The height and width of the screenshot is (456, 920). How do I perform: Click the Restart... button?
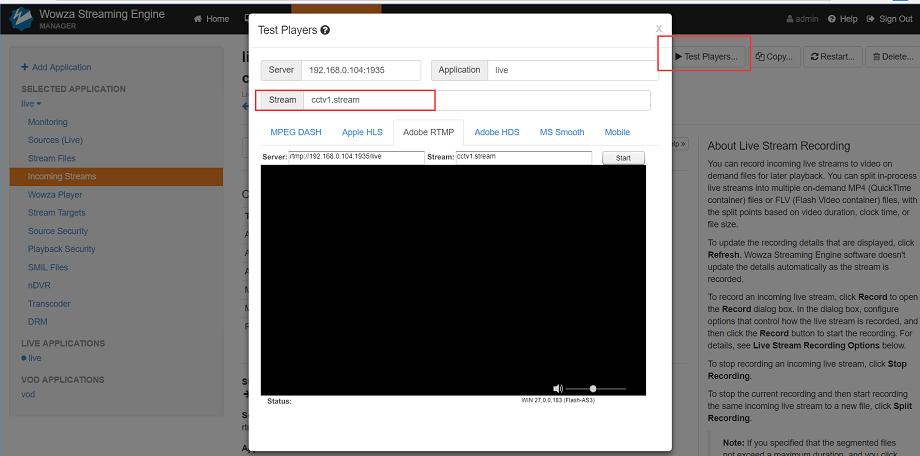pyautogui.click(x=833, y=57)
